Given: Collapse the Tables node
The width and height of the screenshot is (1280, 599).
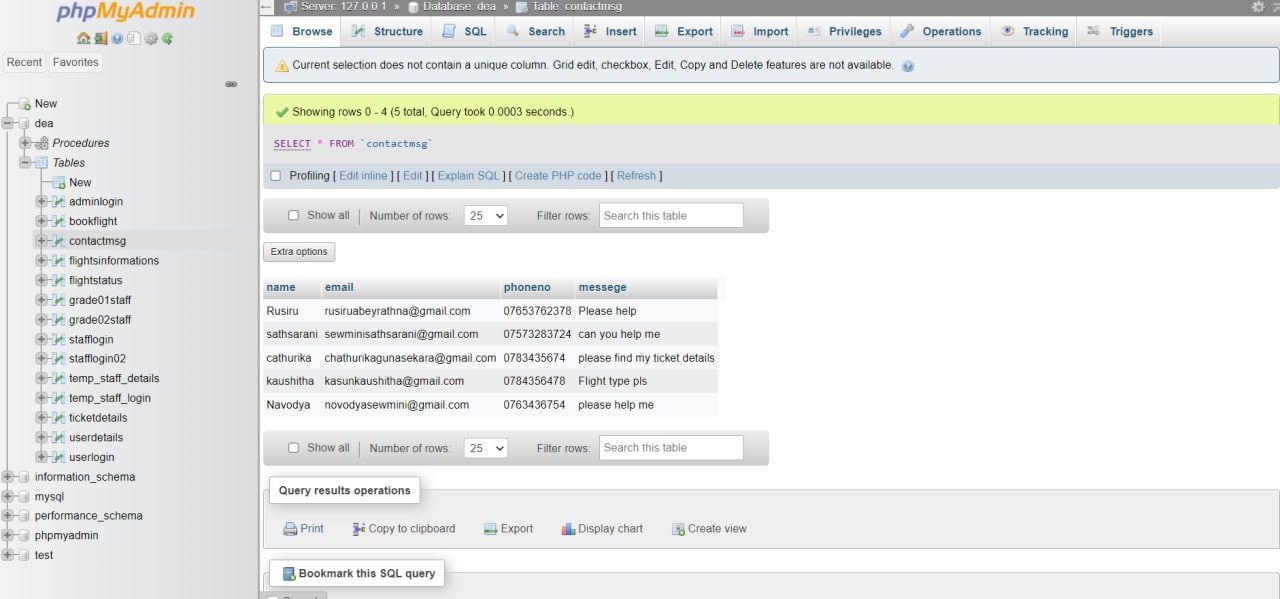Looking at the screenshot, I should tap(25, 163).
